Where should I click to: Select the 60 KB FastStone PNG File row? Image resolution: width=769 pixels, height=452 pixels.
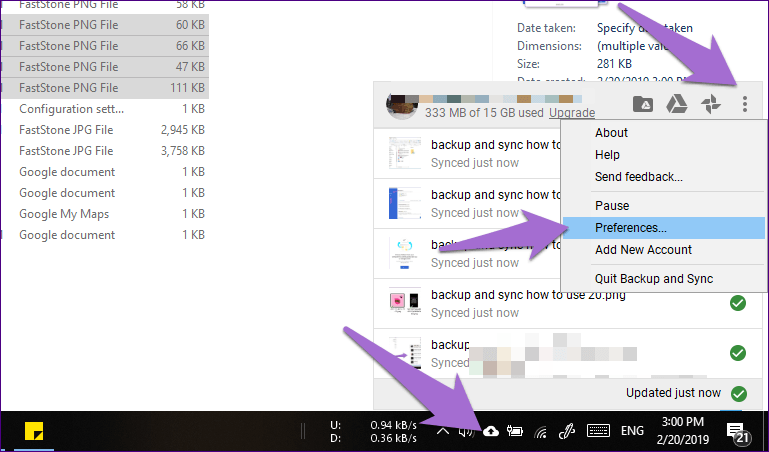[x=105, y=25]
